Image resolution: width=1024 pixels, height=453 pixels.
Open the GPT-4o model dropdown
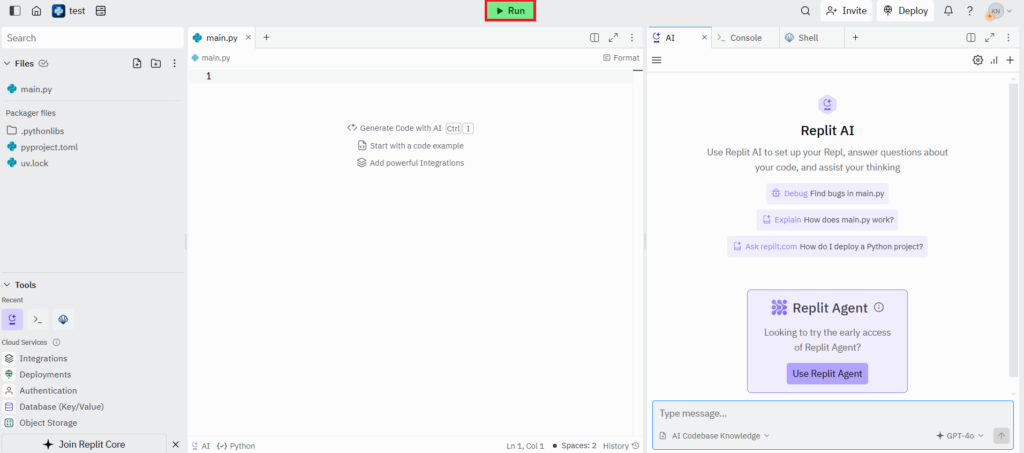960,436
